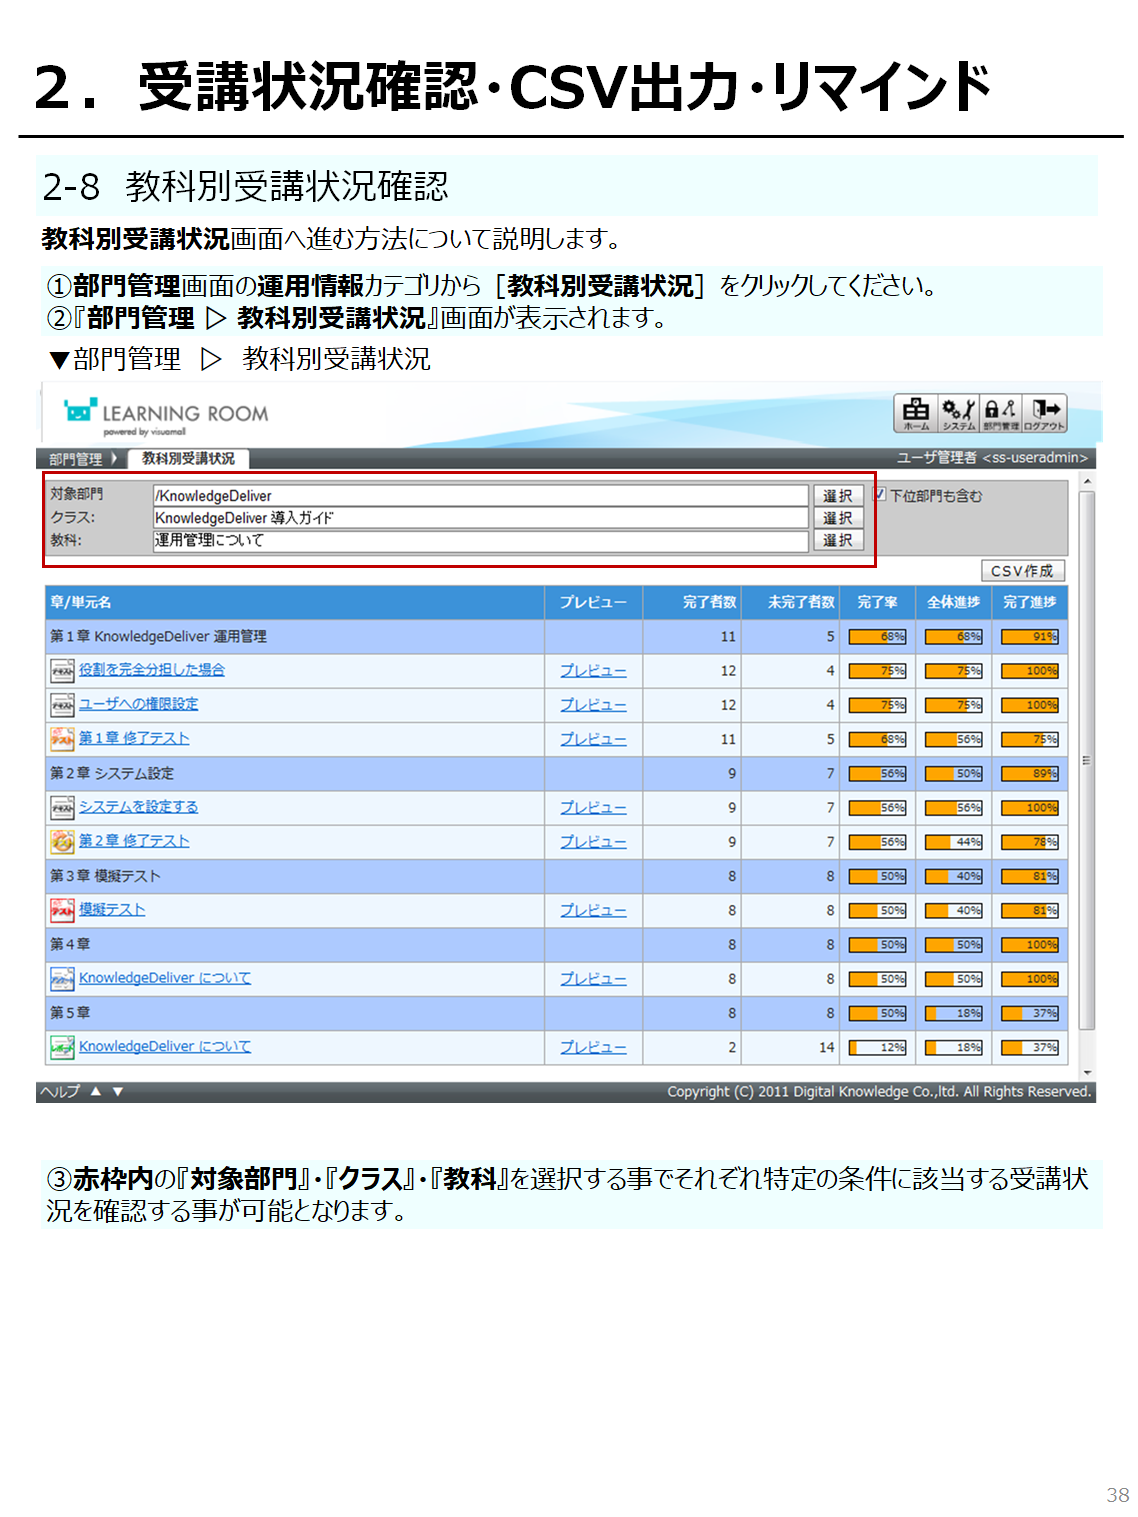Click the text icon beside 役割を完全分担した場合
1138x1517 pixels.
point(62,671)
